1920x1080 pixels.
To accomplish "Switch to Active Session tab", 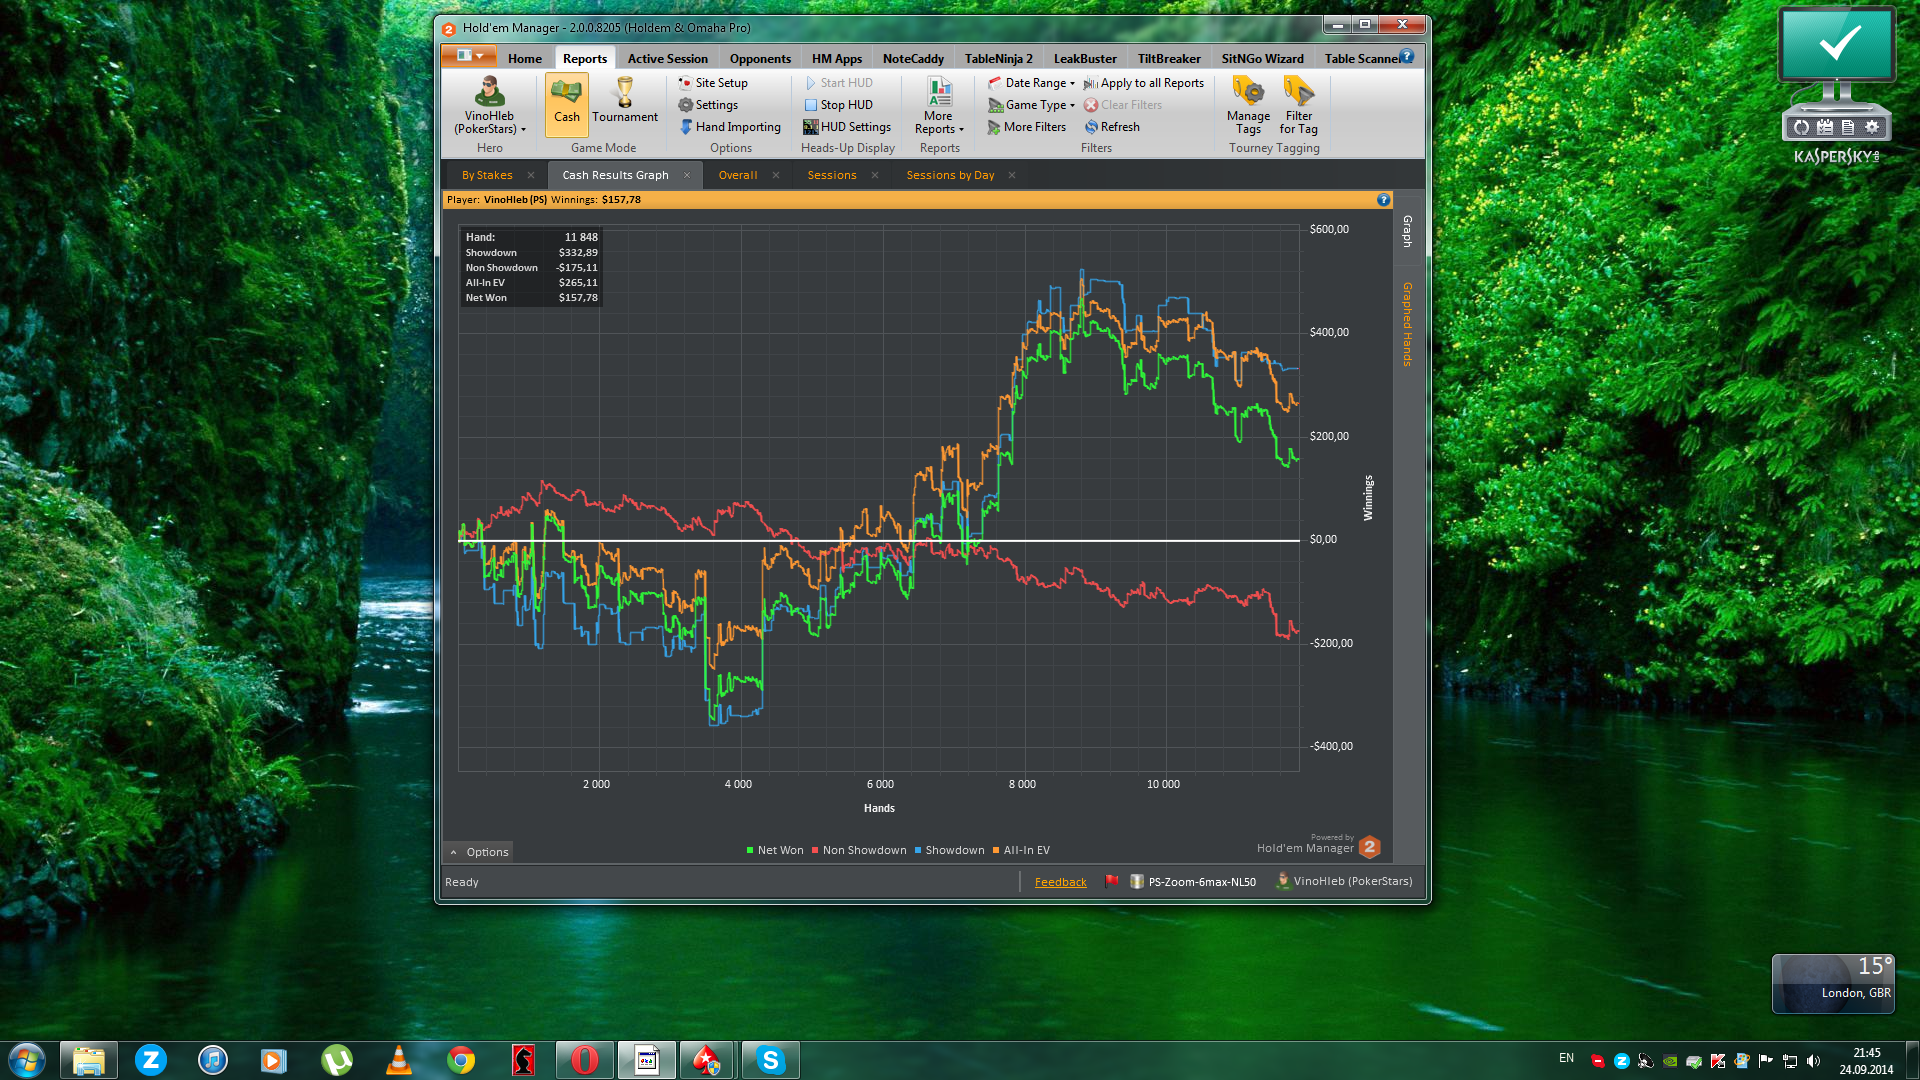I will pyautogui.click(x=667, y=59).
